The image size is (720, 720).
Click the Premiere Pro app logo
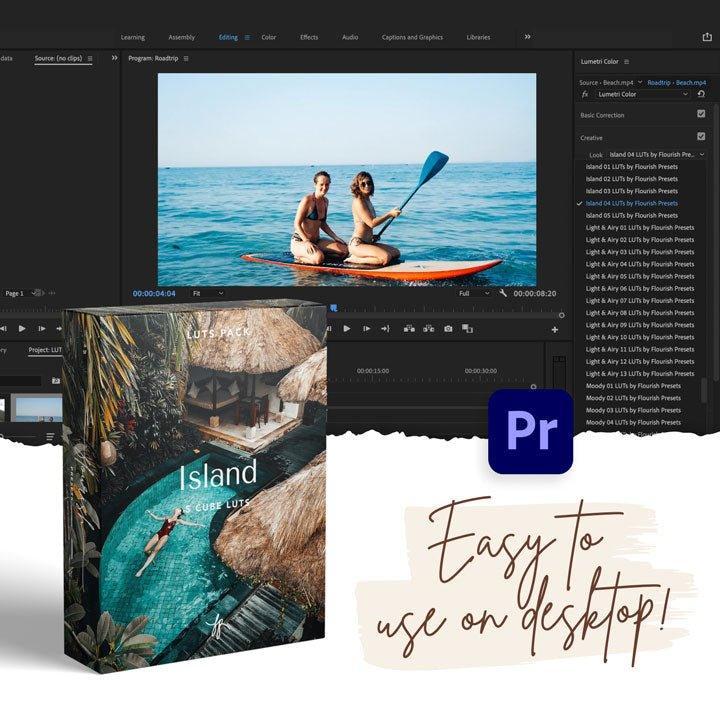coord(530,431)
